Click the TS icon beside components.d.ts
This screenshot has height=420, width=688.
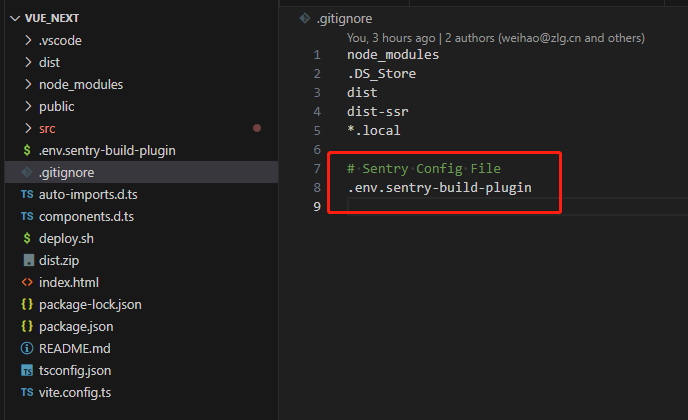27,216
